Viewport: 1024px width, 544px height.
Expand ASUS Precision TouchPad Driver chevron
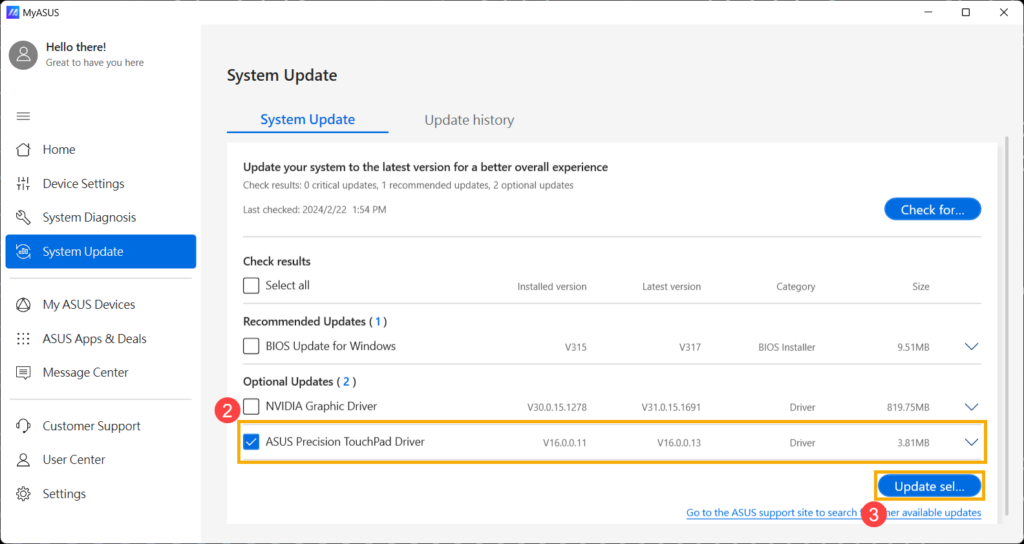click(x=972, y=442)
